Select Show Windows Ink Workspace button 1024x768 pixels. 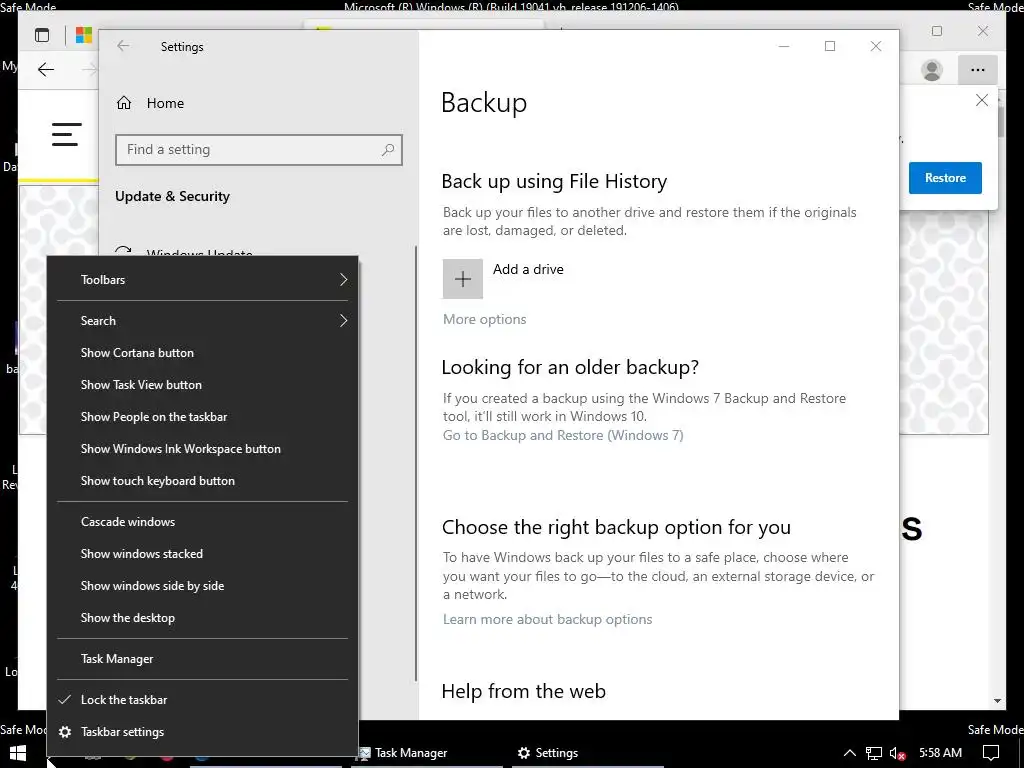click(202, 449)
